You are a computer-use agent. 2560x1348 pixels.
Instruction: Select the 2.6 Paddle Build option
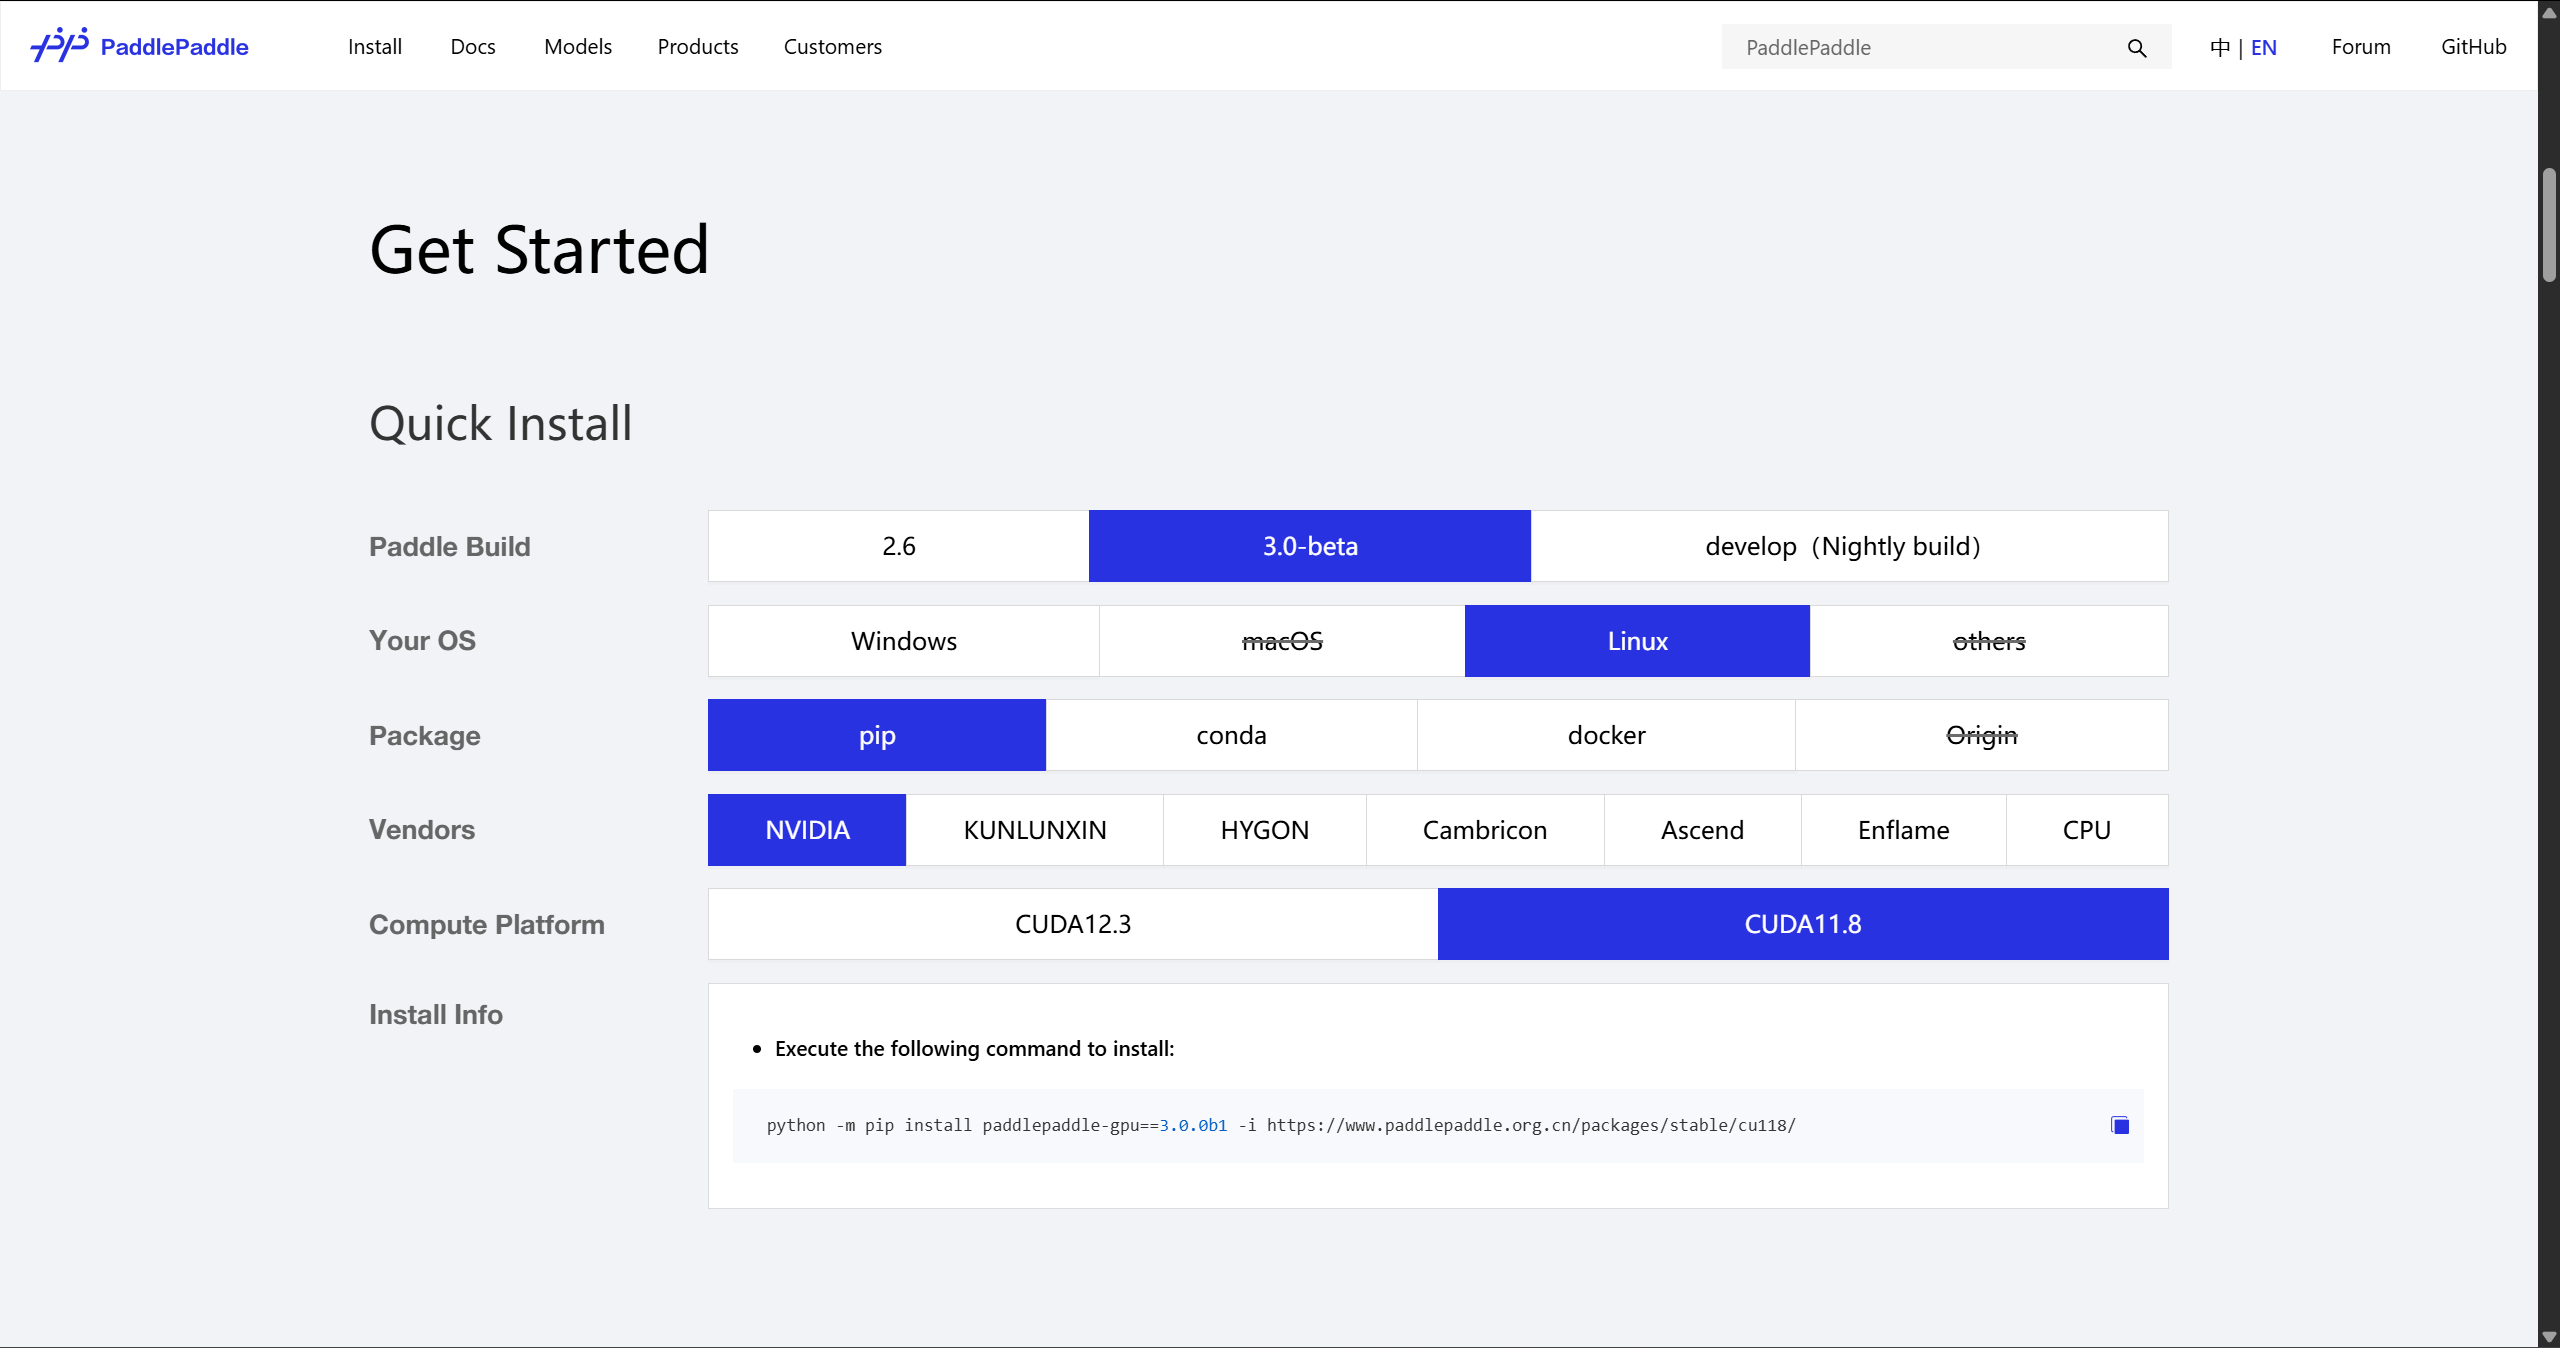898,546
